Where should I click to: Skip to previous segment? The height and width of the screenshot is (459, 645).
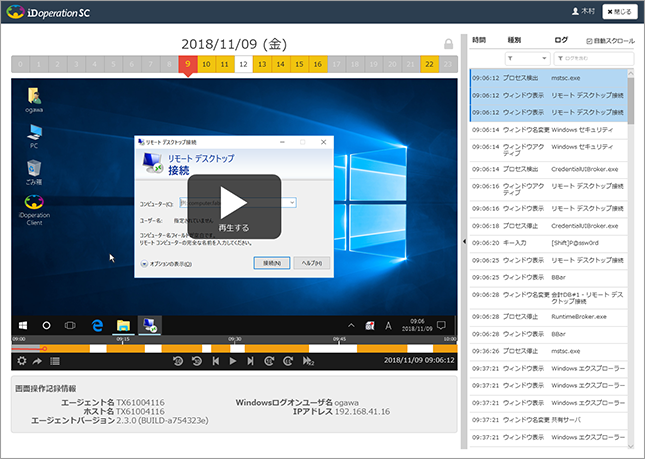[216, 361]
